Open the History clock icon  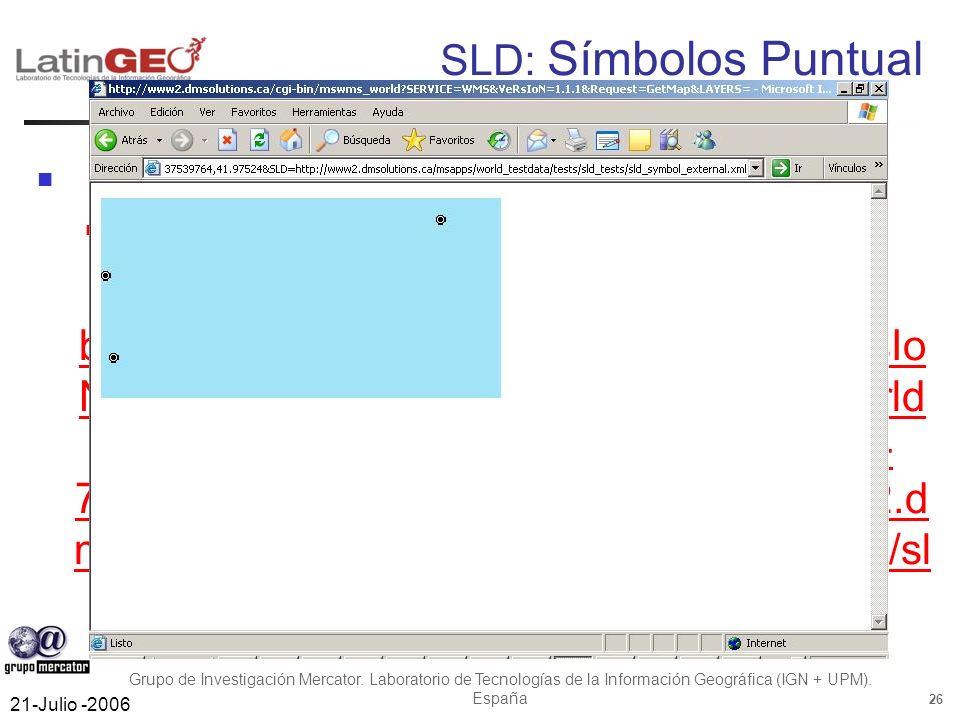pos(498,140)
